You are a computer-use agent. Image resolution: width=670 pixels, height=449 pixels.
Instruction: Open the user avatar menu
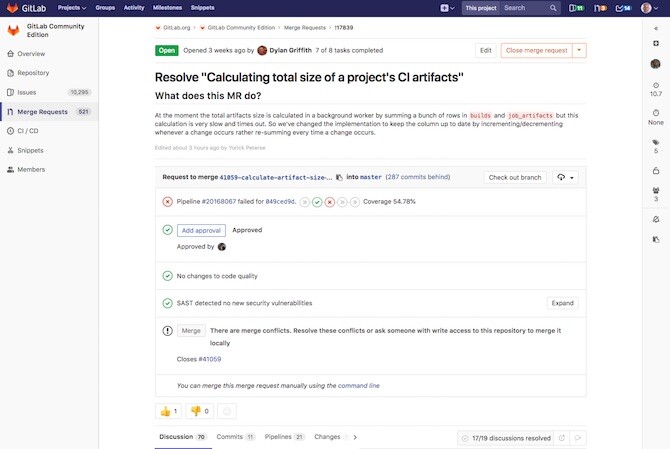point(649,8)
